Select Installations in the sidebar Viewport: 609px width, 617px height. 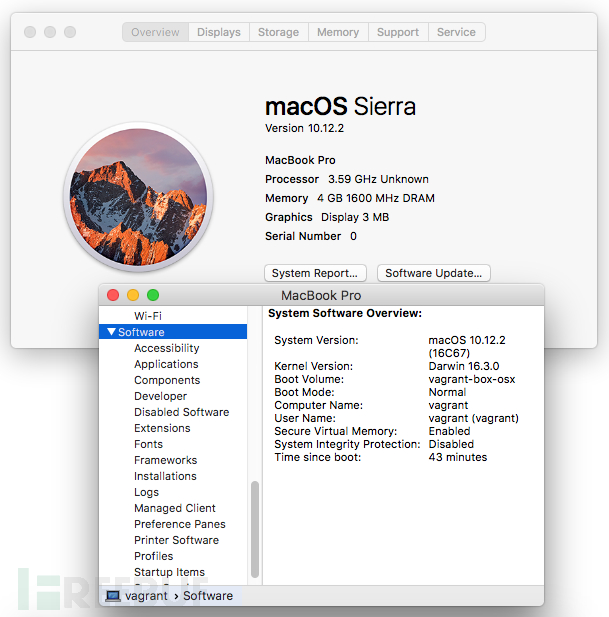point(165,476)
